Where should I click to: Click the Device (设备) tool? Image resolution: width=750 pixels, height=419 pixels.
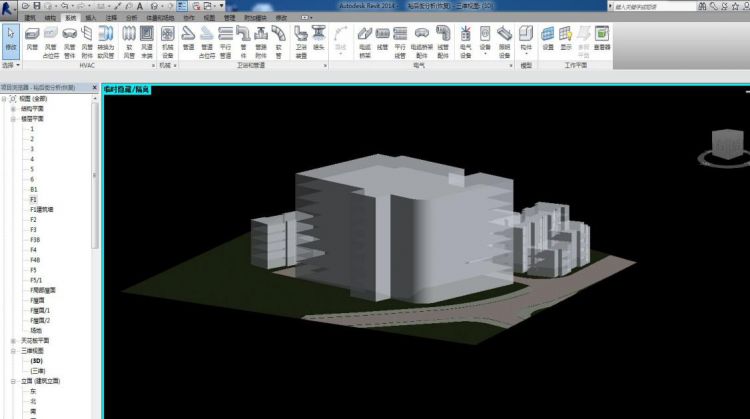tap(485, 40)
